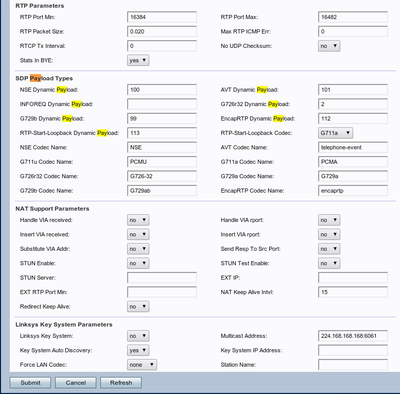Click the SDP Payload Types heading

point(44,78)
